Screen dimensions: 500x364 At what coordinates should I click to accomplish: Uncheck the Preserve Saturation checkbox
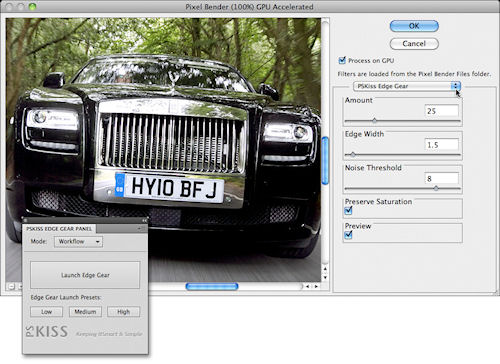348,211
